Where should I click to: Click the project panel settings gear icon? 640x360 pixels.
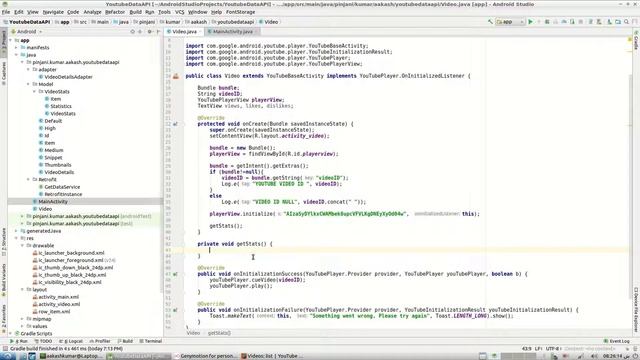pos(149,31)
